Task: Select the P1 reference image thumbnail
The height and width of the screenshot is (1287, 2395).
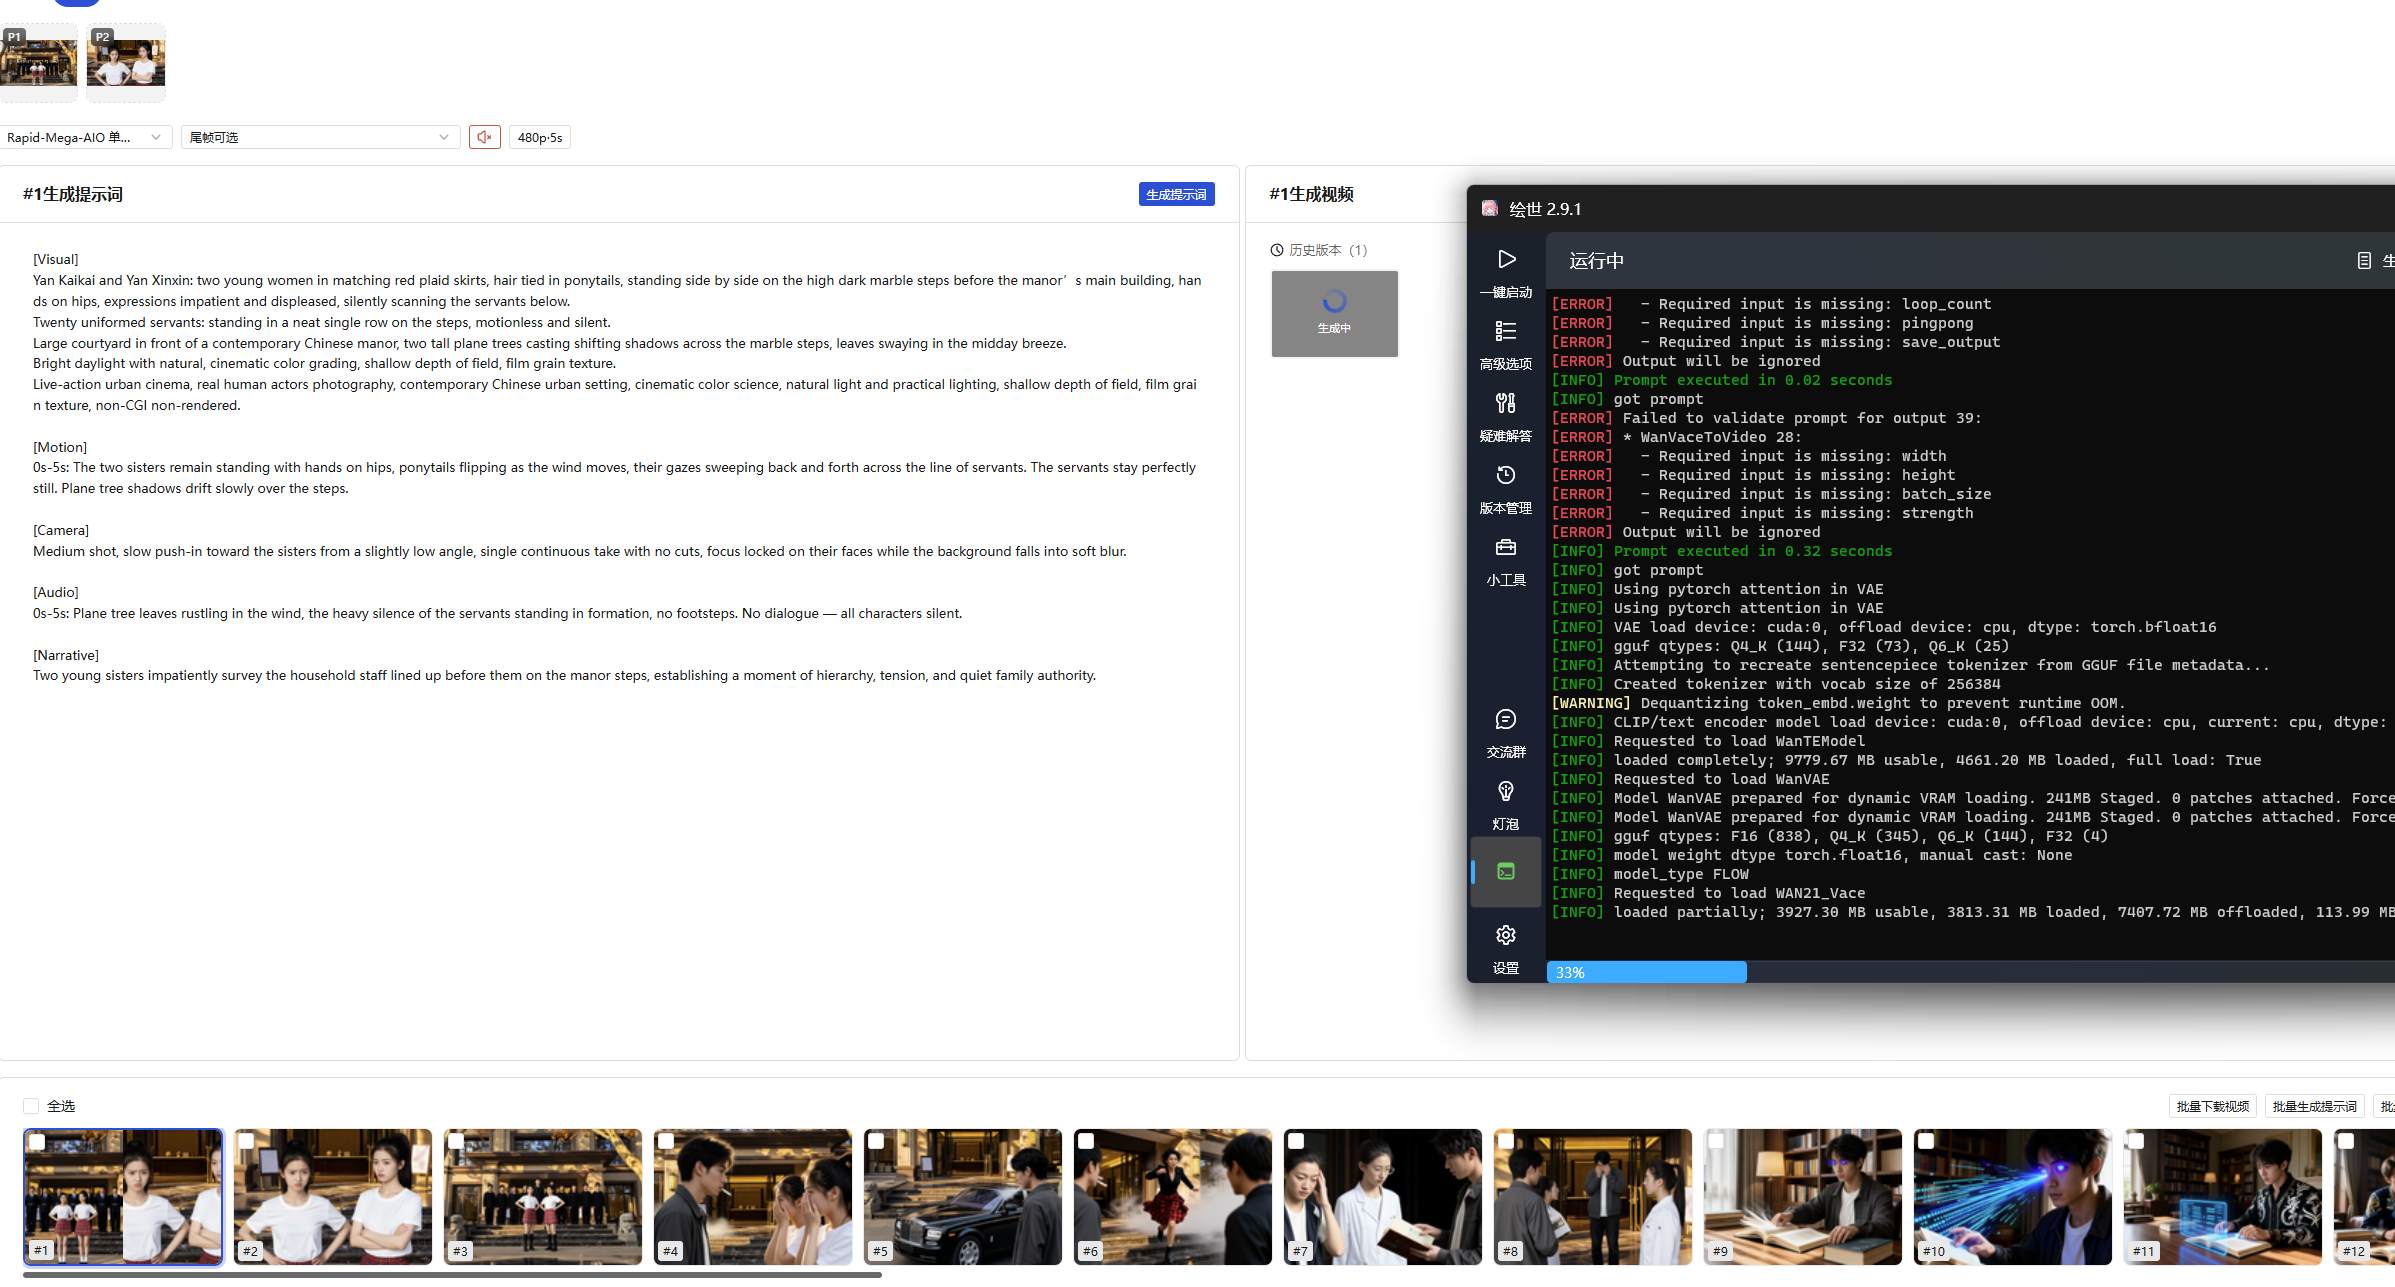Action: [x=38, y=63]
